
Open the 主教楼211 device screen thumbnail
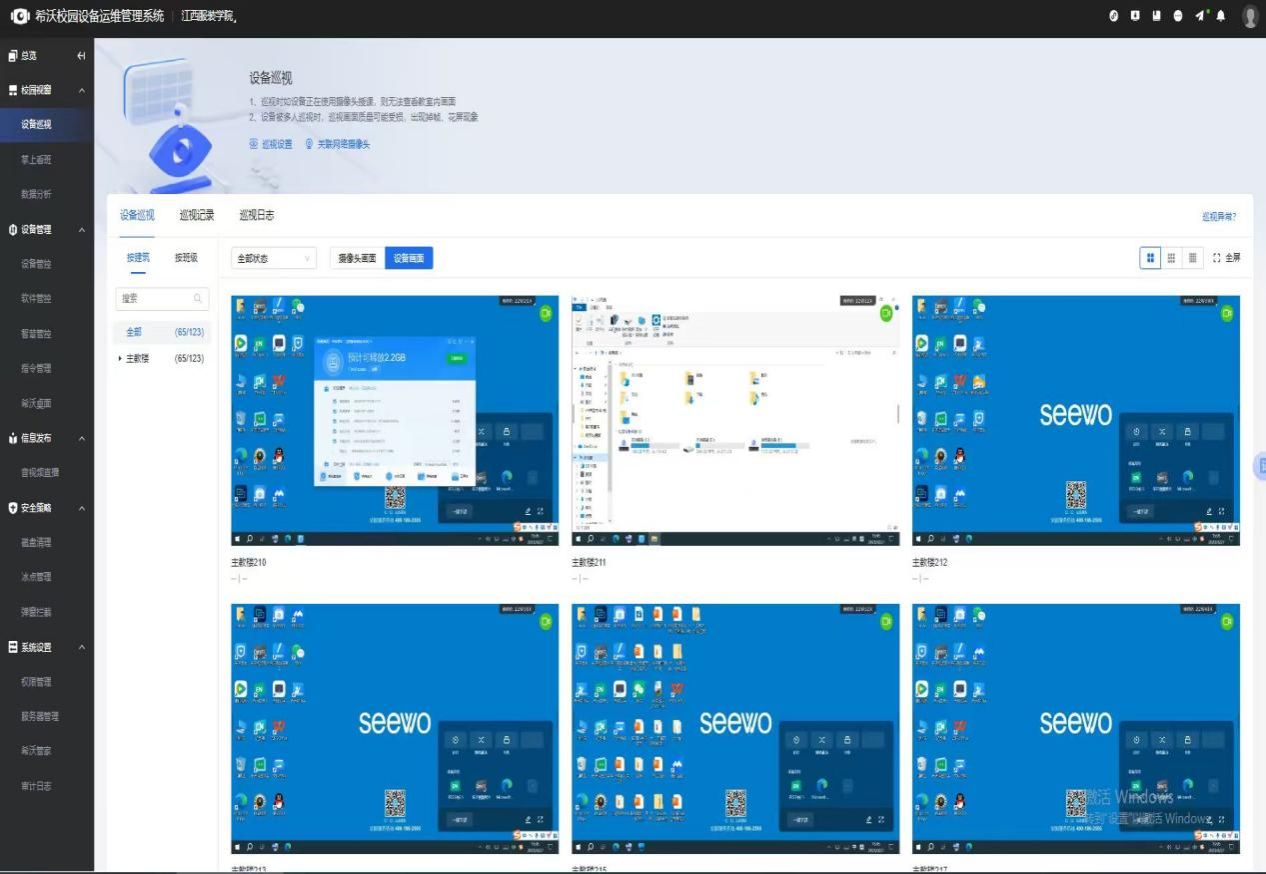pyautogui.click(x=735, y=420)
